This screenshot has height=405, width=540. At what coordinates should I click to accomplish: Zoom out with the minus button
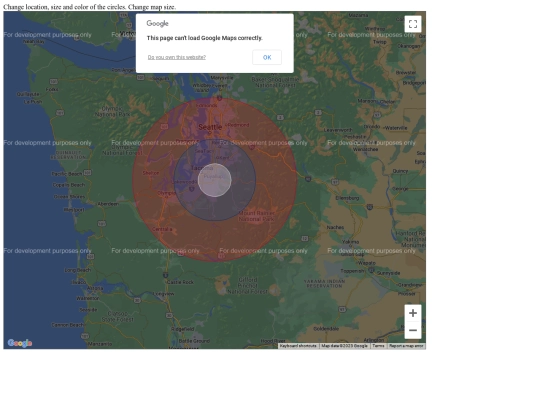413,330
